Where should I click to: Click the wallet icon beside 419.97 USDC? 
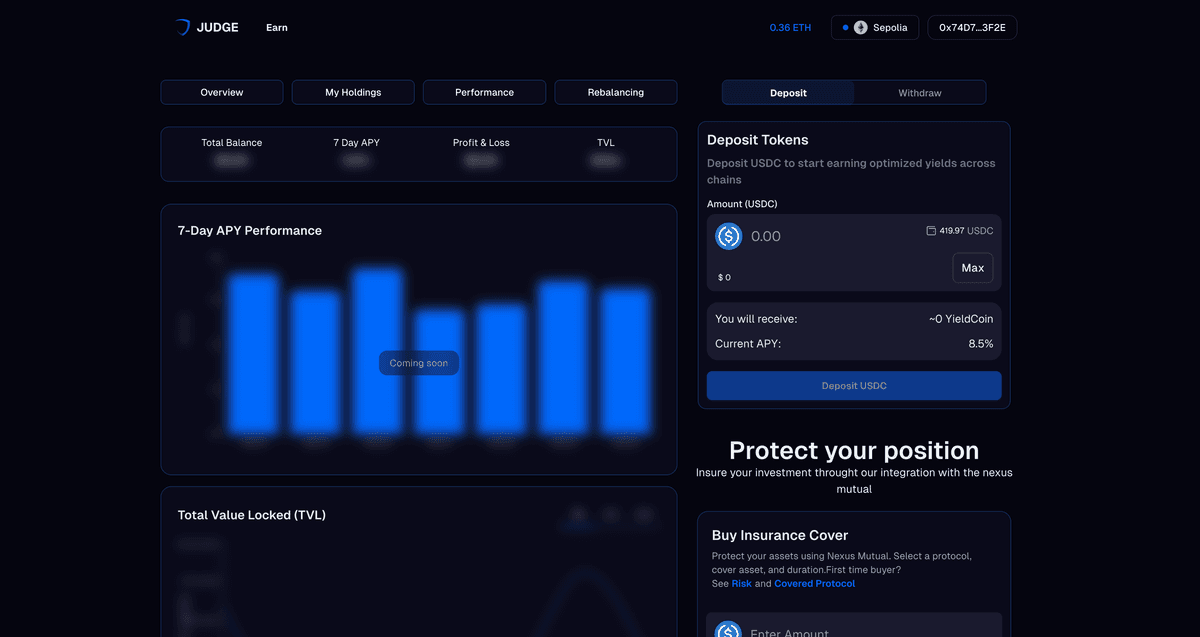pos(929,230)
